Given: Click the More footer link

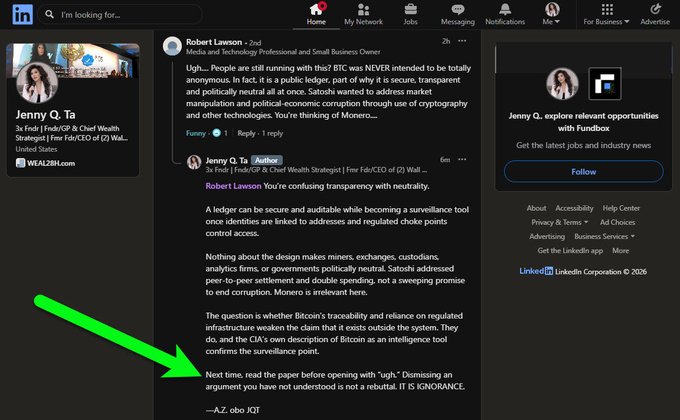Looking at the screenshot, I should (x=621, y=250).
